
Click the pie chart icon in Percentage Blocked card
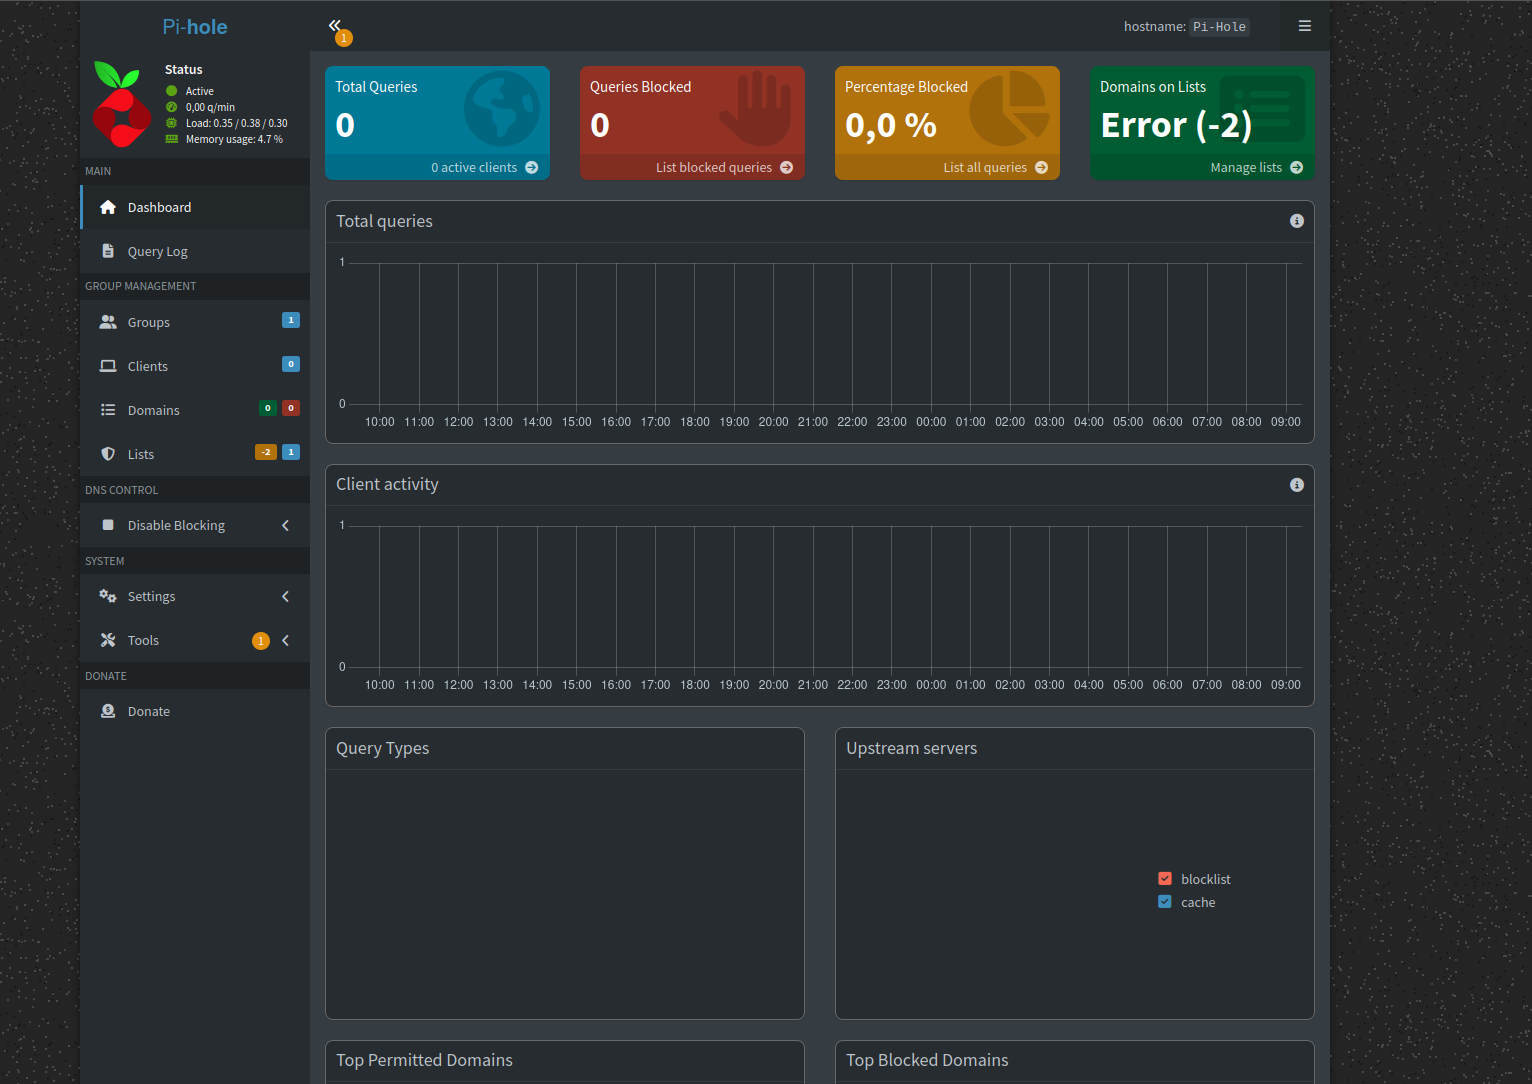point(1011,108)
